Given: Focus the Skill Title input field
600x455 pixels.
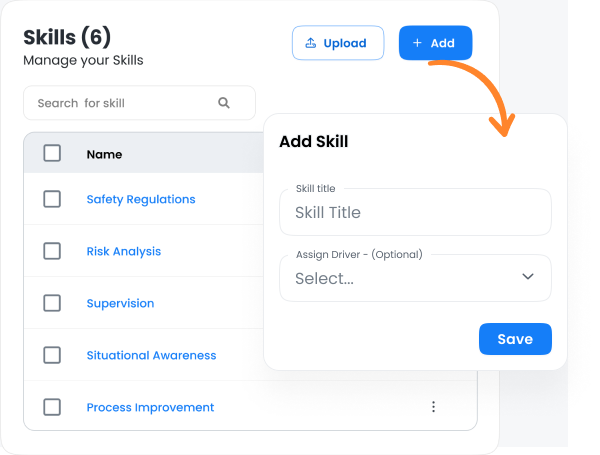Looking at the screenshot, I should (415, 212).
